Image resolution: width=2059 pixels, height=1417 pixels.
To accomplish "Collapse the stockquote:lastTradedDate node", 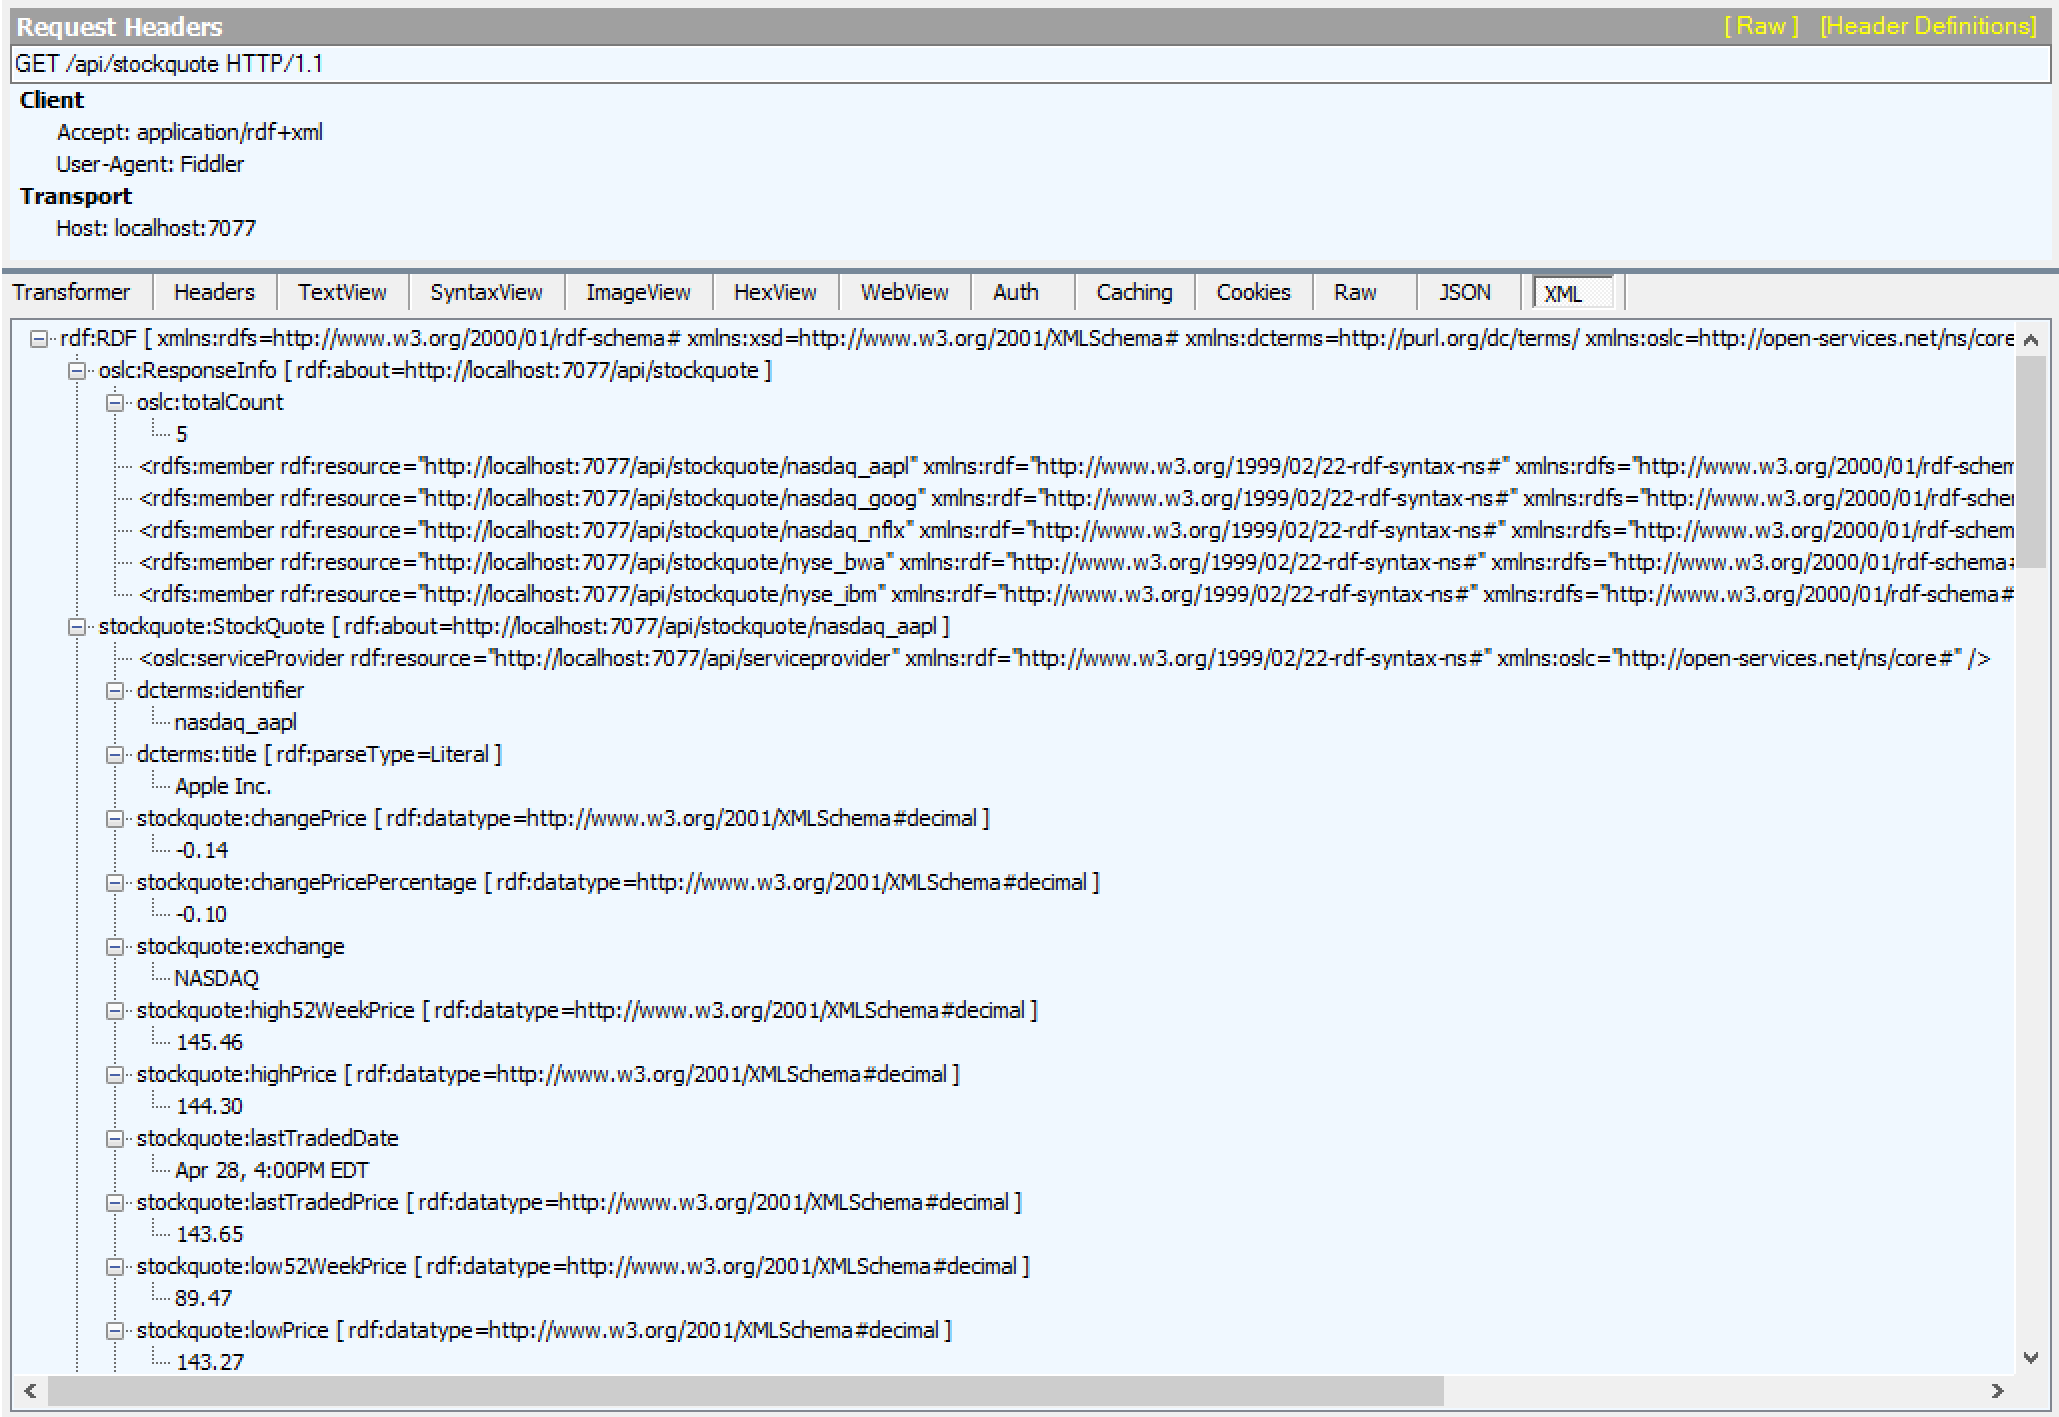I will point(115,1139).
